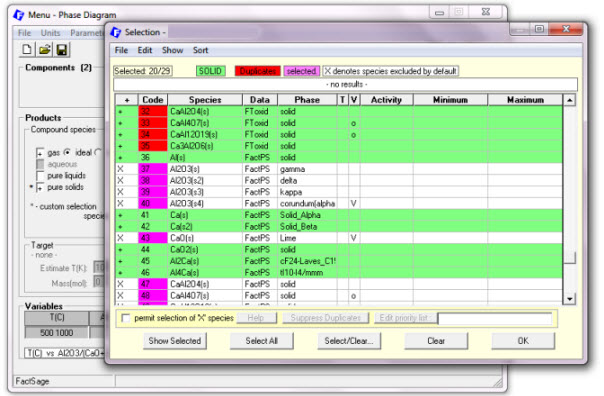This screenshot has height=396, width=604.
Task: Click scroll up arrow of species list
Action: (569, 100)
